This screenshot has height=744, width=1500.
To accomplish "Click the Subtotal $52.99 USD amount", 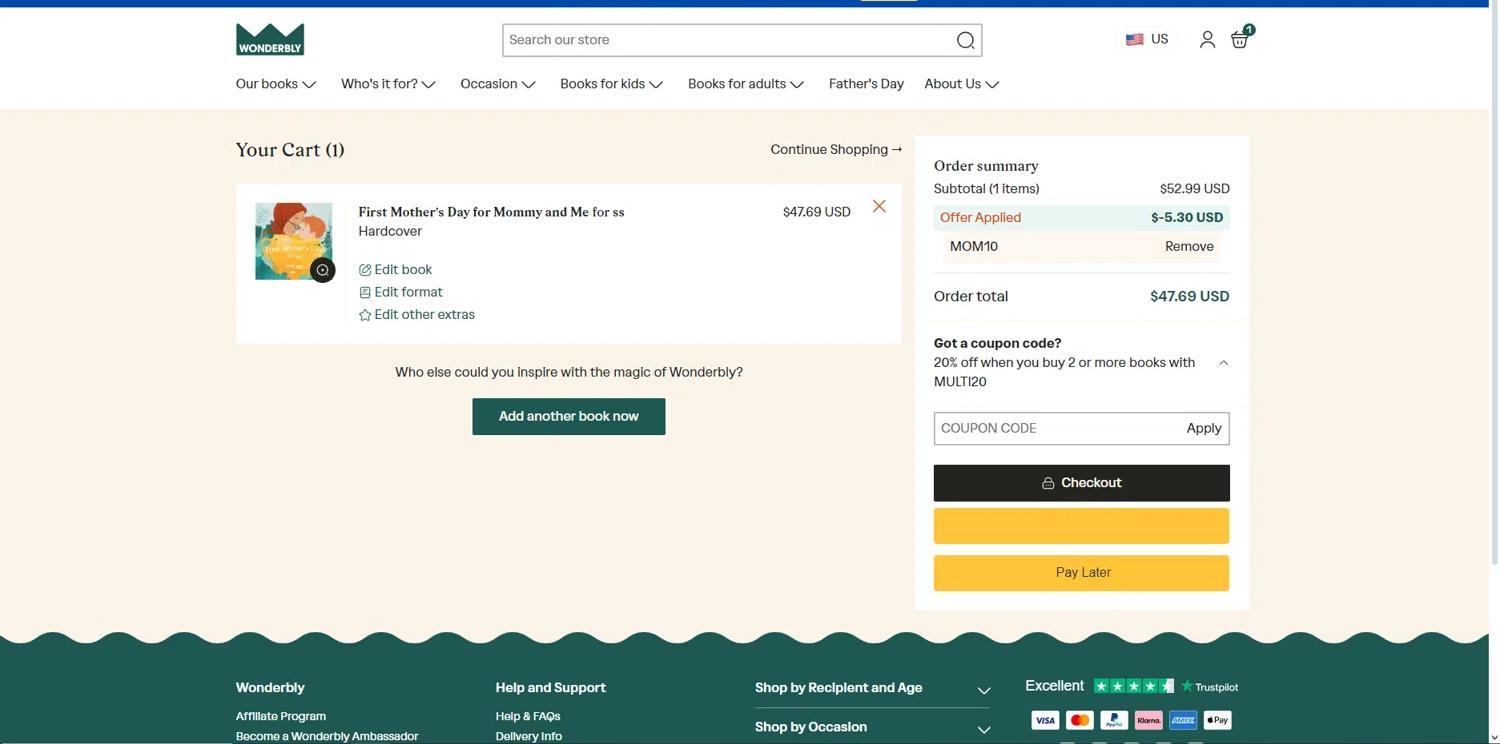I will 1195,189.
